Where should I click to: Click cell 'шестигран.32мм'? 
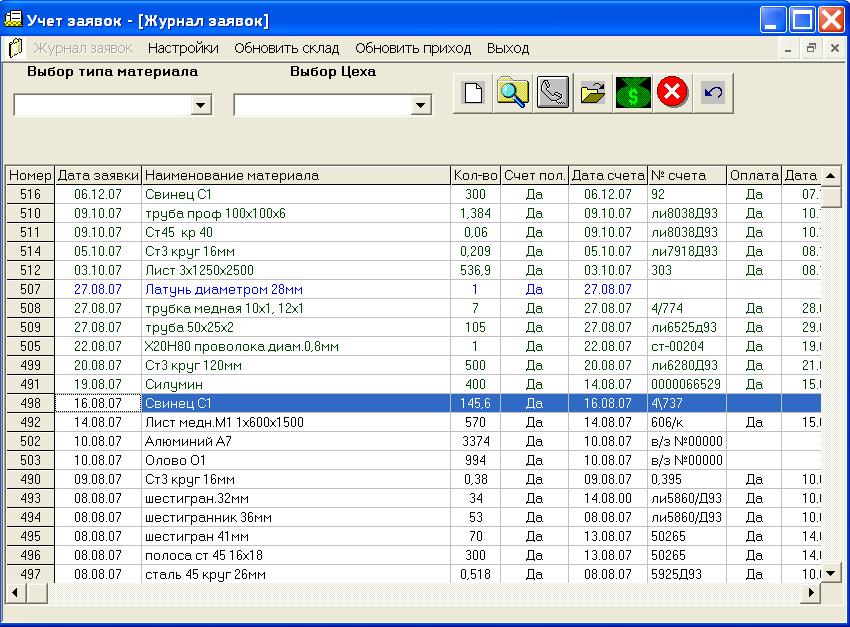point(296,498)
